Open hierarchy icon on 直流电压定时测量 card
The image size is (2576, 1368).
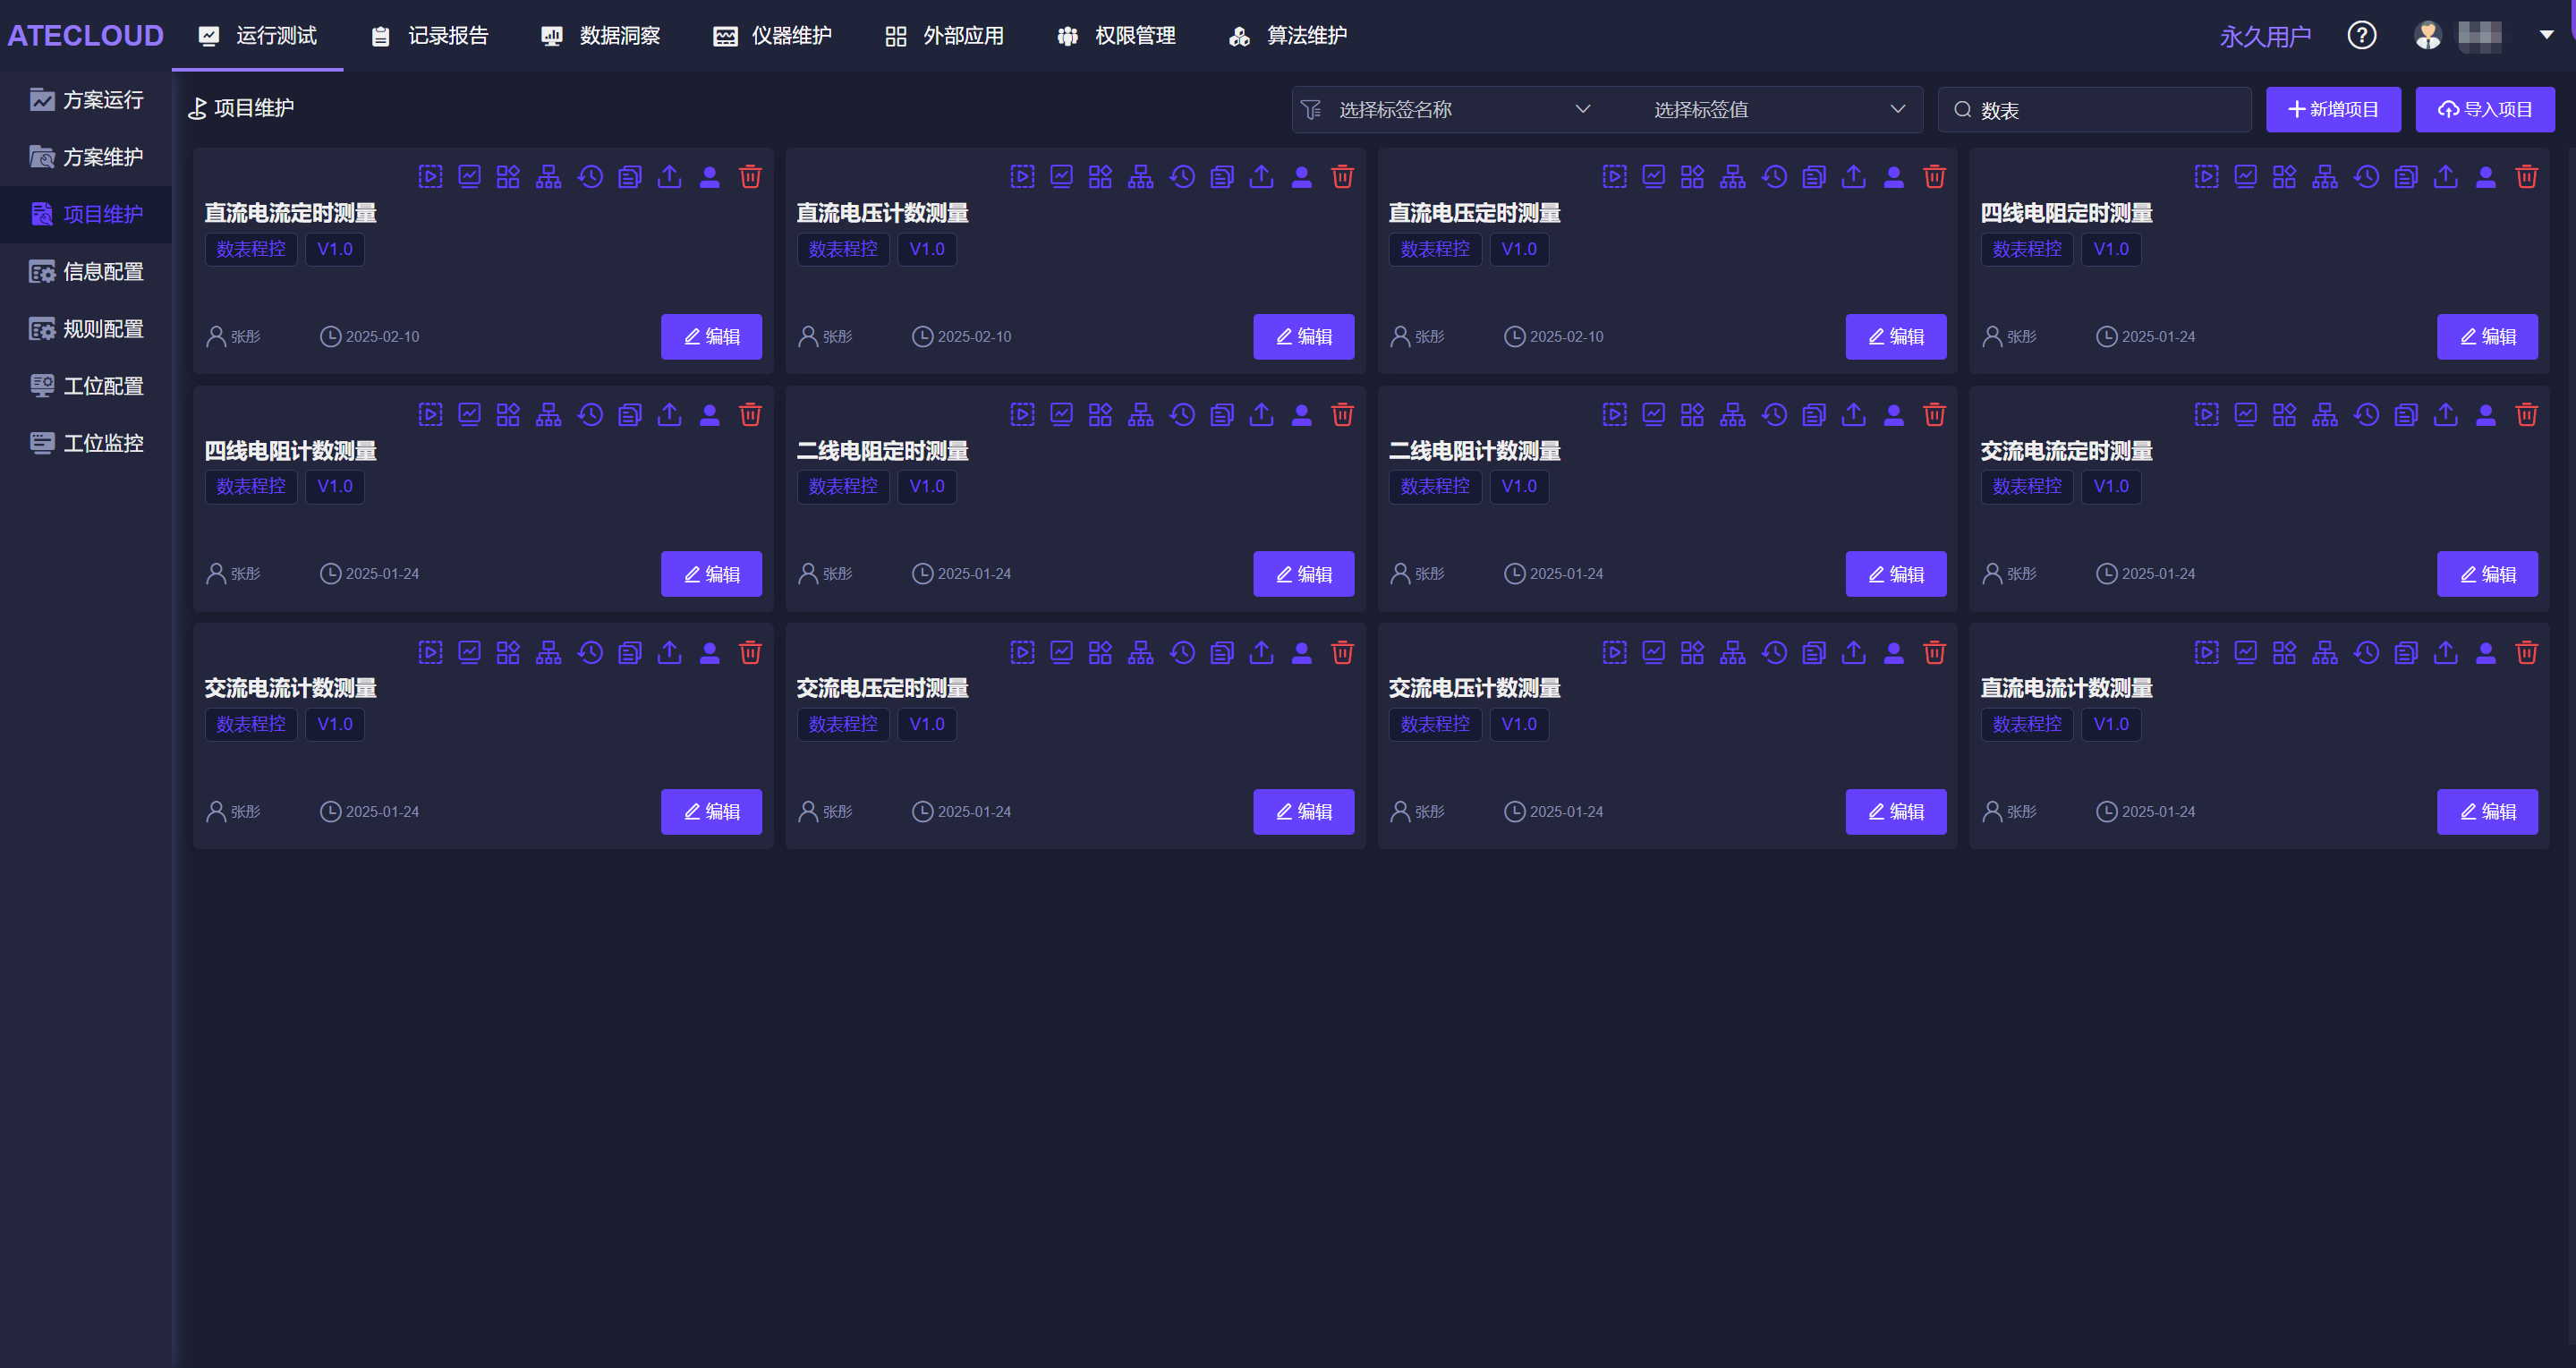pyautogui.click(x=1733, y=177)
